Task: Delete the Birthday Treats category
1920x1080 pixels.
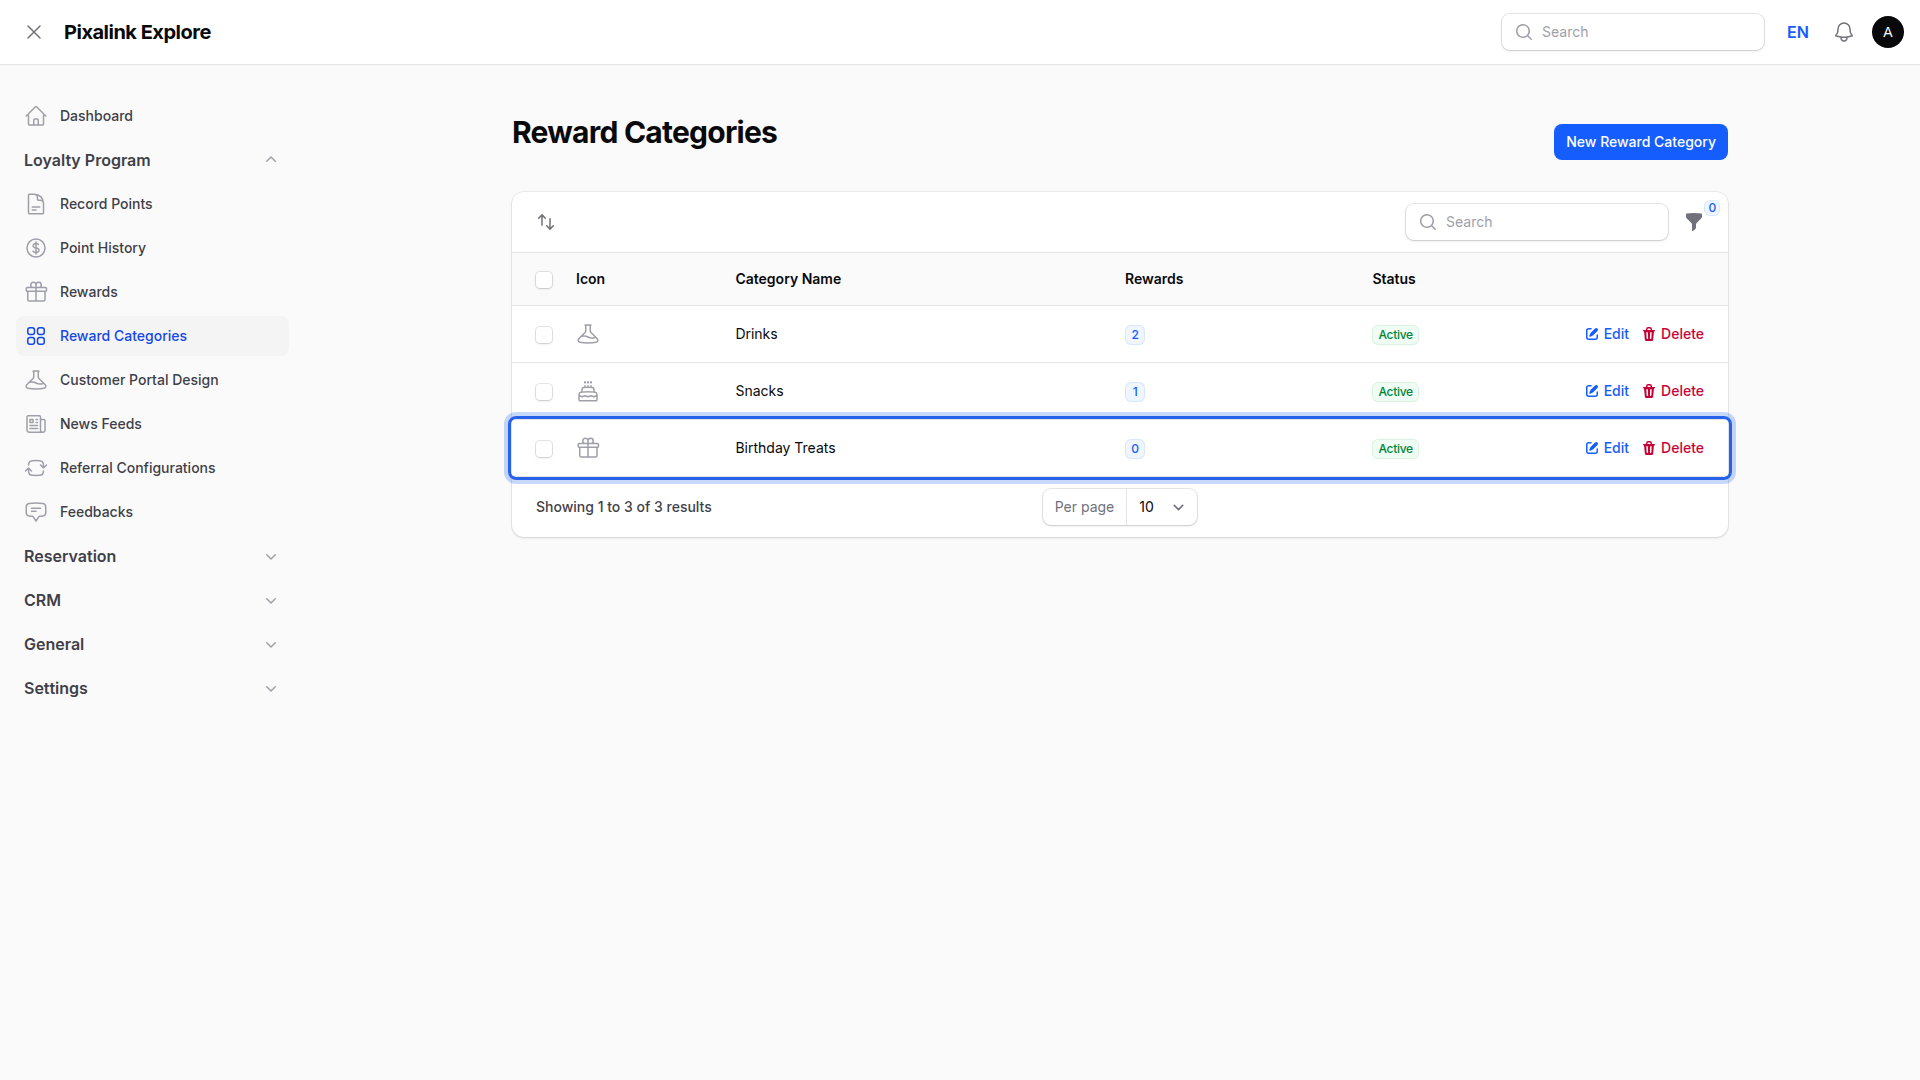Action: pos(1673,448)
